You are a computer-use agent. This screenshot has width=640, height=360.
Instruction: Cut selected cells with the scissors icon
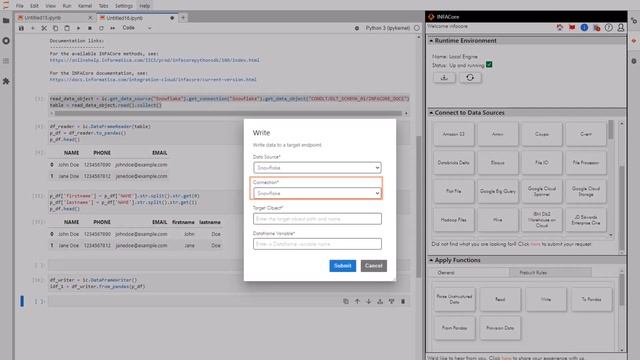44,28
